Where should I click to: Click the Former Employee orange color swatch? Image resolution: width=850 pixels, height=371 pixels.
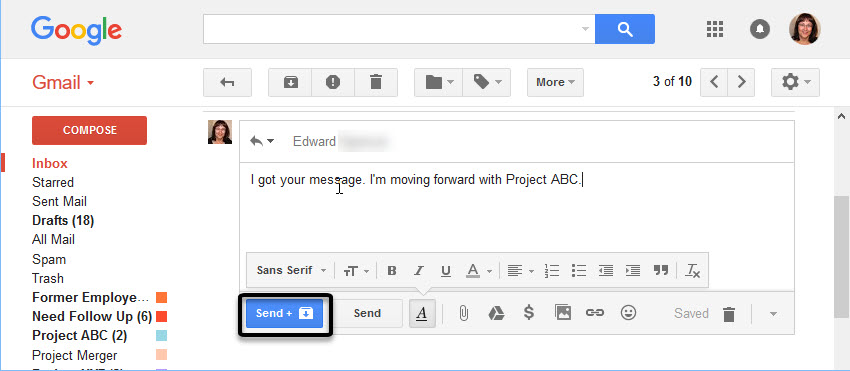tap(162, 297)
